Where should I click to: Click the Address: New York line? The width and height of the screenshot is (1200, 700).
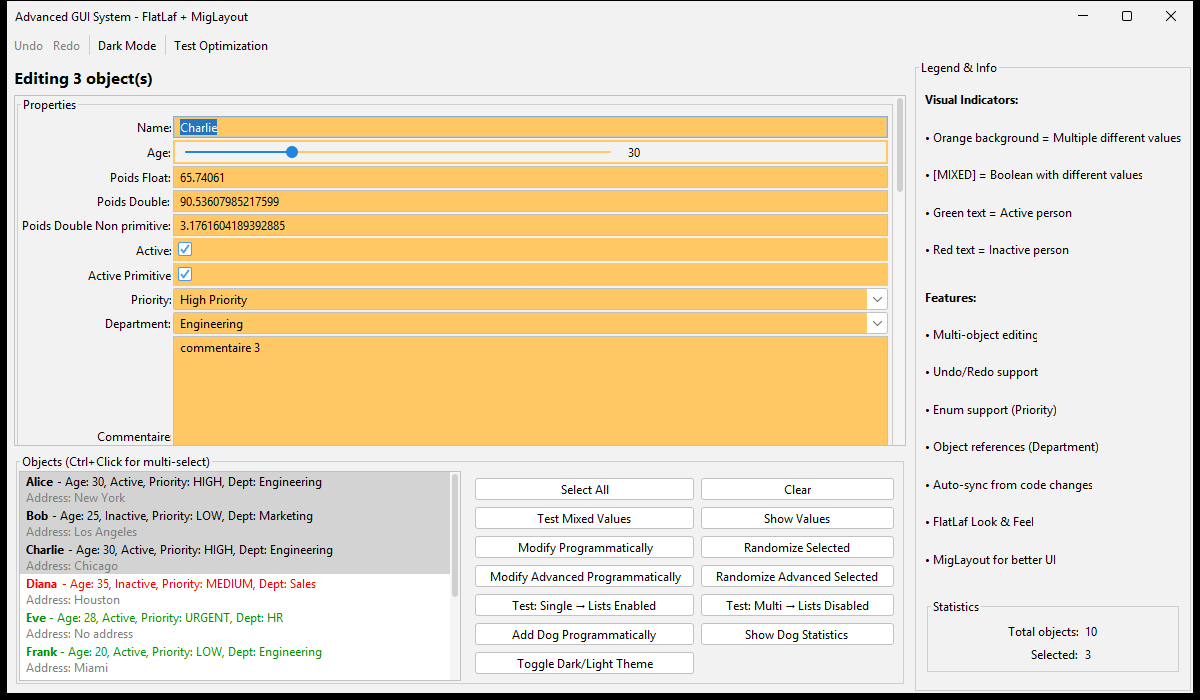click(x=76, y=498)
